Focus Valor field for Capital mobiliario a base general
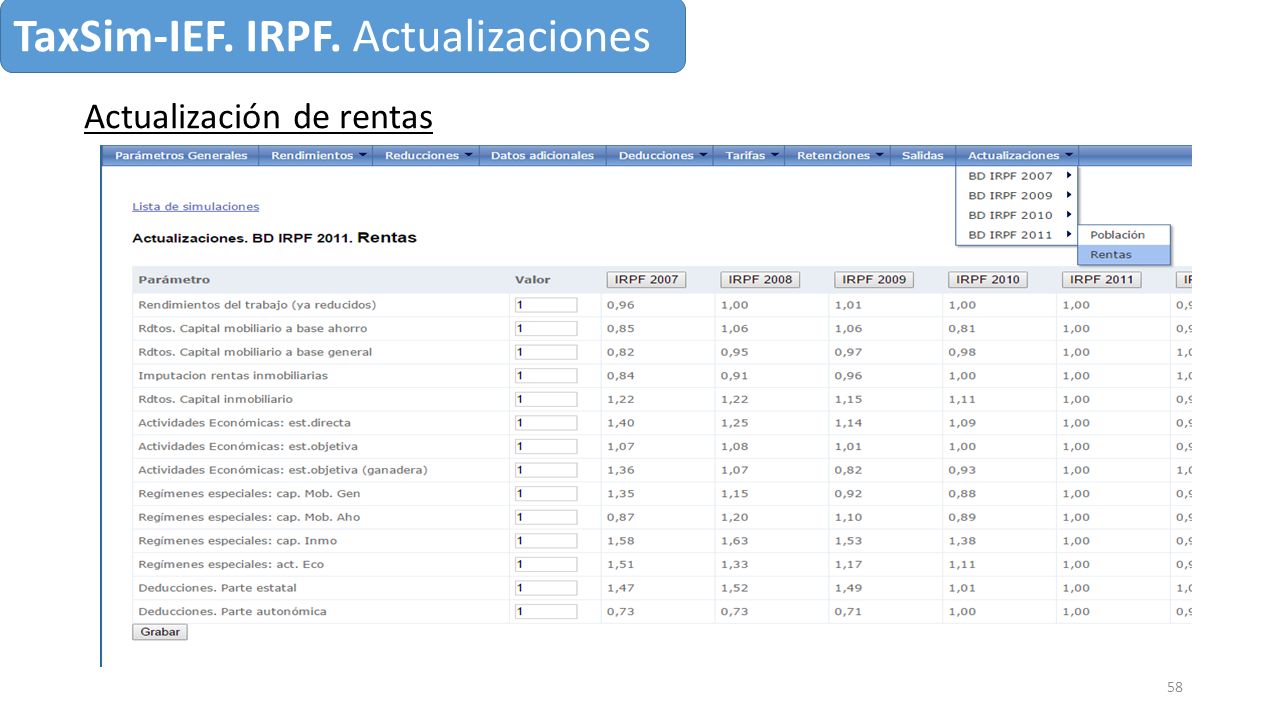Image resolution: width=1280 pixels, height=720 pixels. [546, 352]
